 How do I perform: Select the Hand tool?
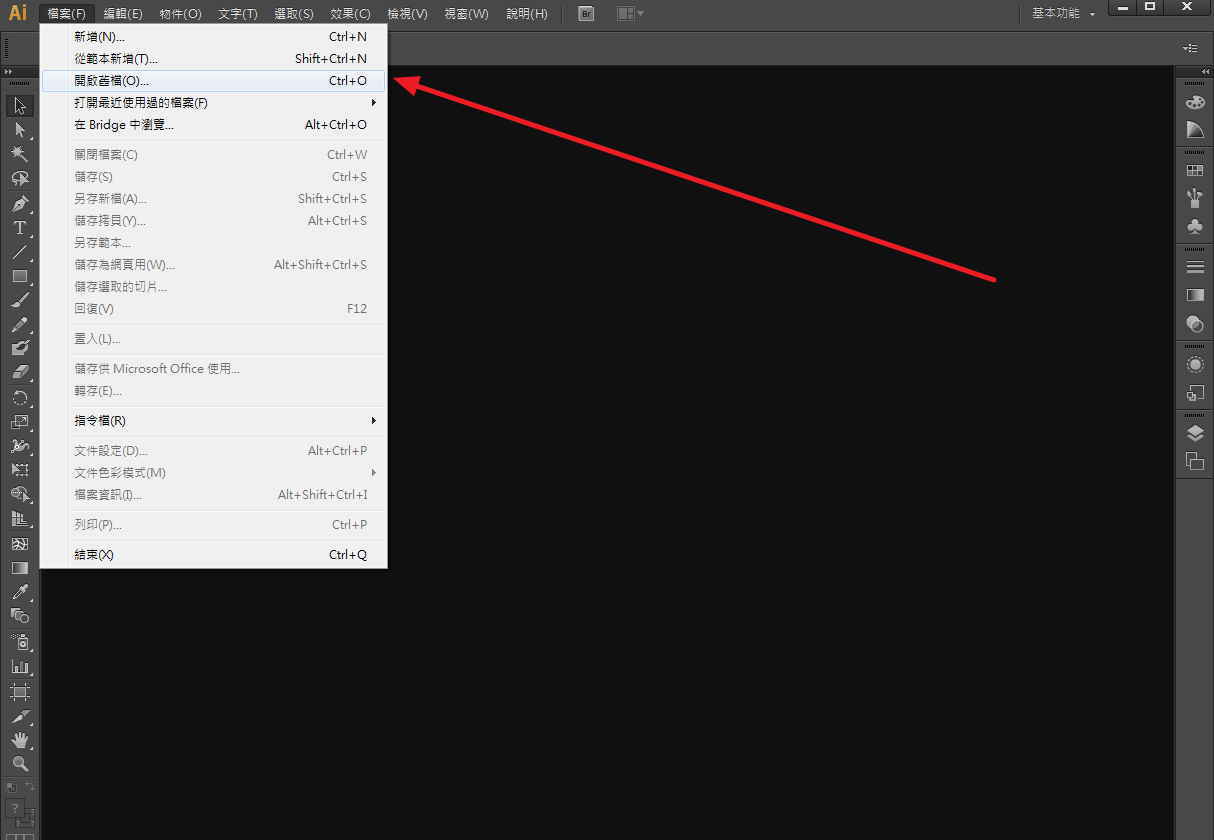coord(19,740)
